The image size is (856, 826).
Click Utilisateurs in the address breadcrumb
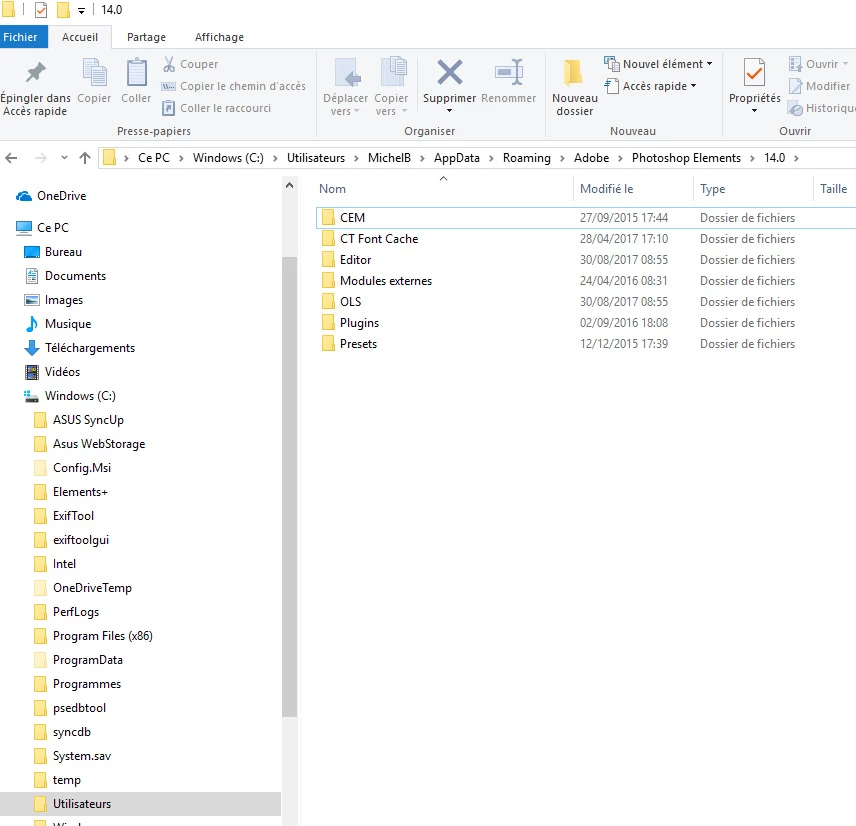click(316, 158)
